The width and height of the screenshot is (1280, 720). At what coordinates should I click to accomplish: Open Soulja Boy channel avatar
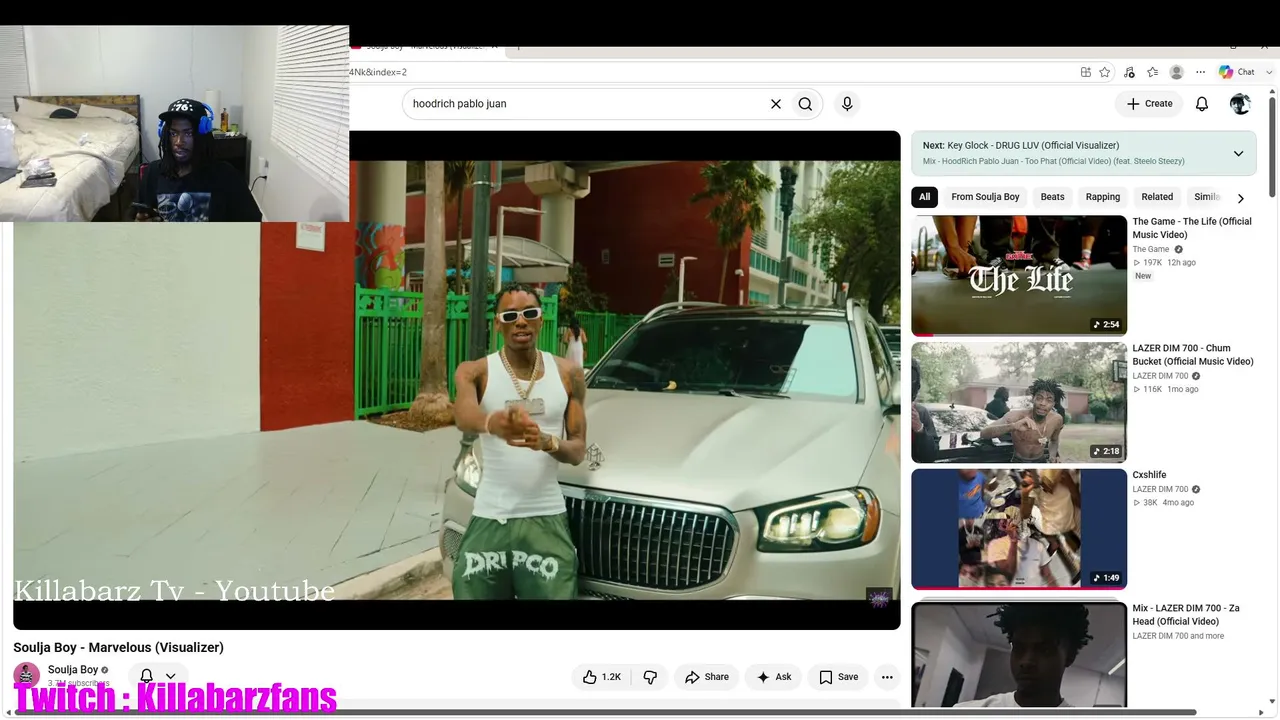tap(27, 675)
